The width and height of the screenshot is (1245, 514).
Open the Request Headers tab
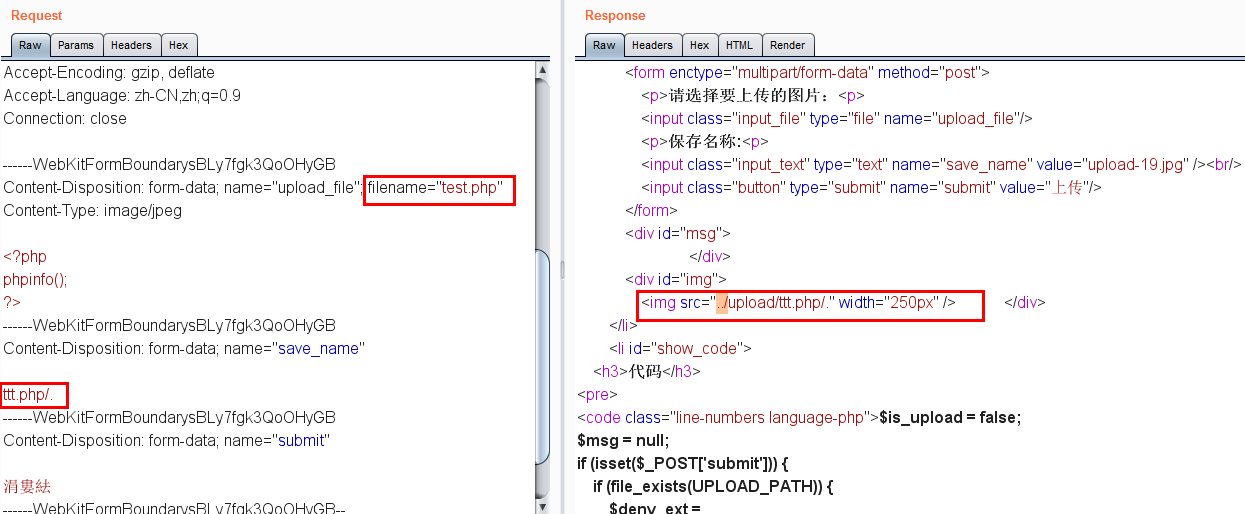(131, 45)
